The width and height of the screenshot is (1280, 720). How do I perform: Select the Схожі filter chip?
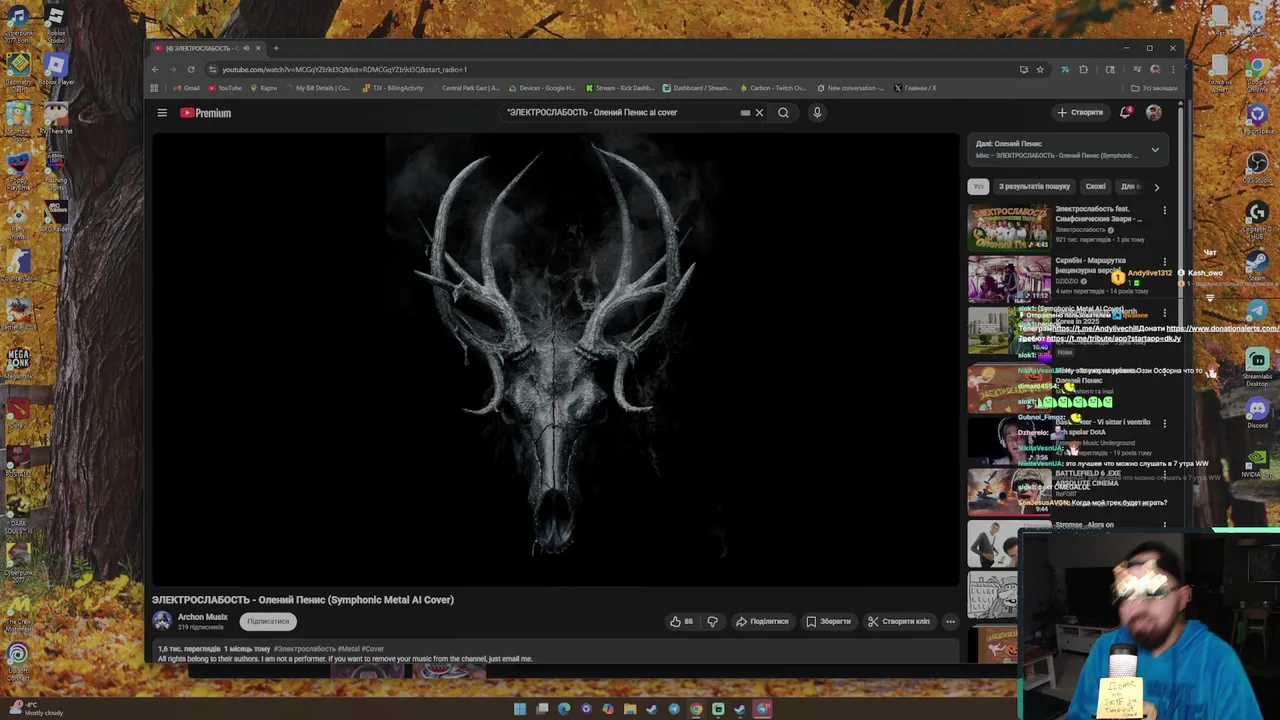(x=1096, y=186)
